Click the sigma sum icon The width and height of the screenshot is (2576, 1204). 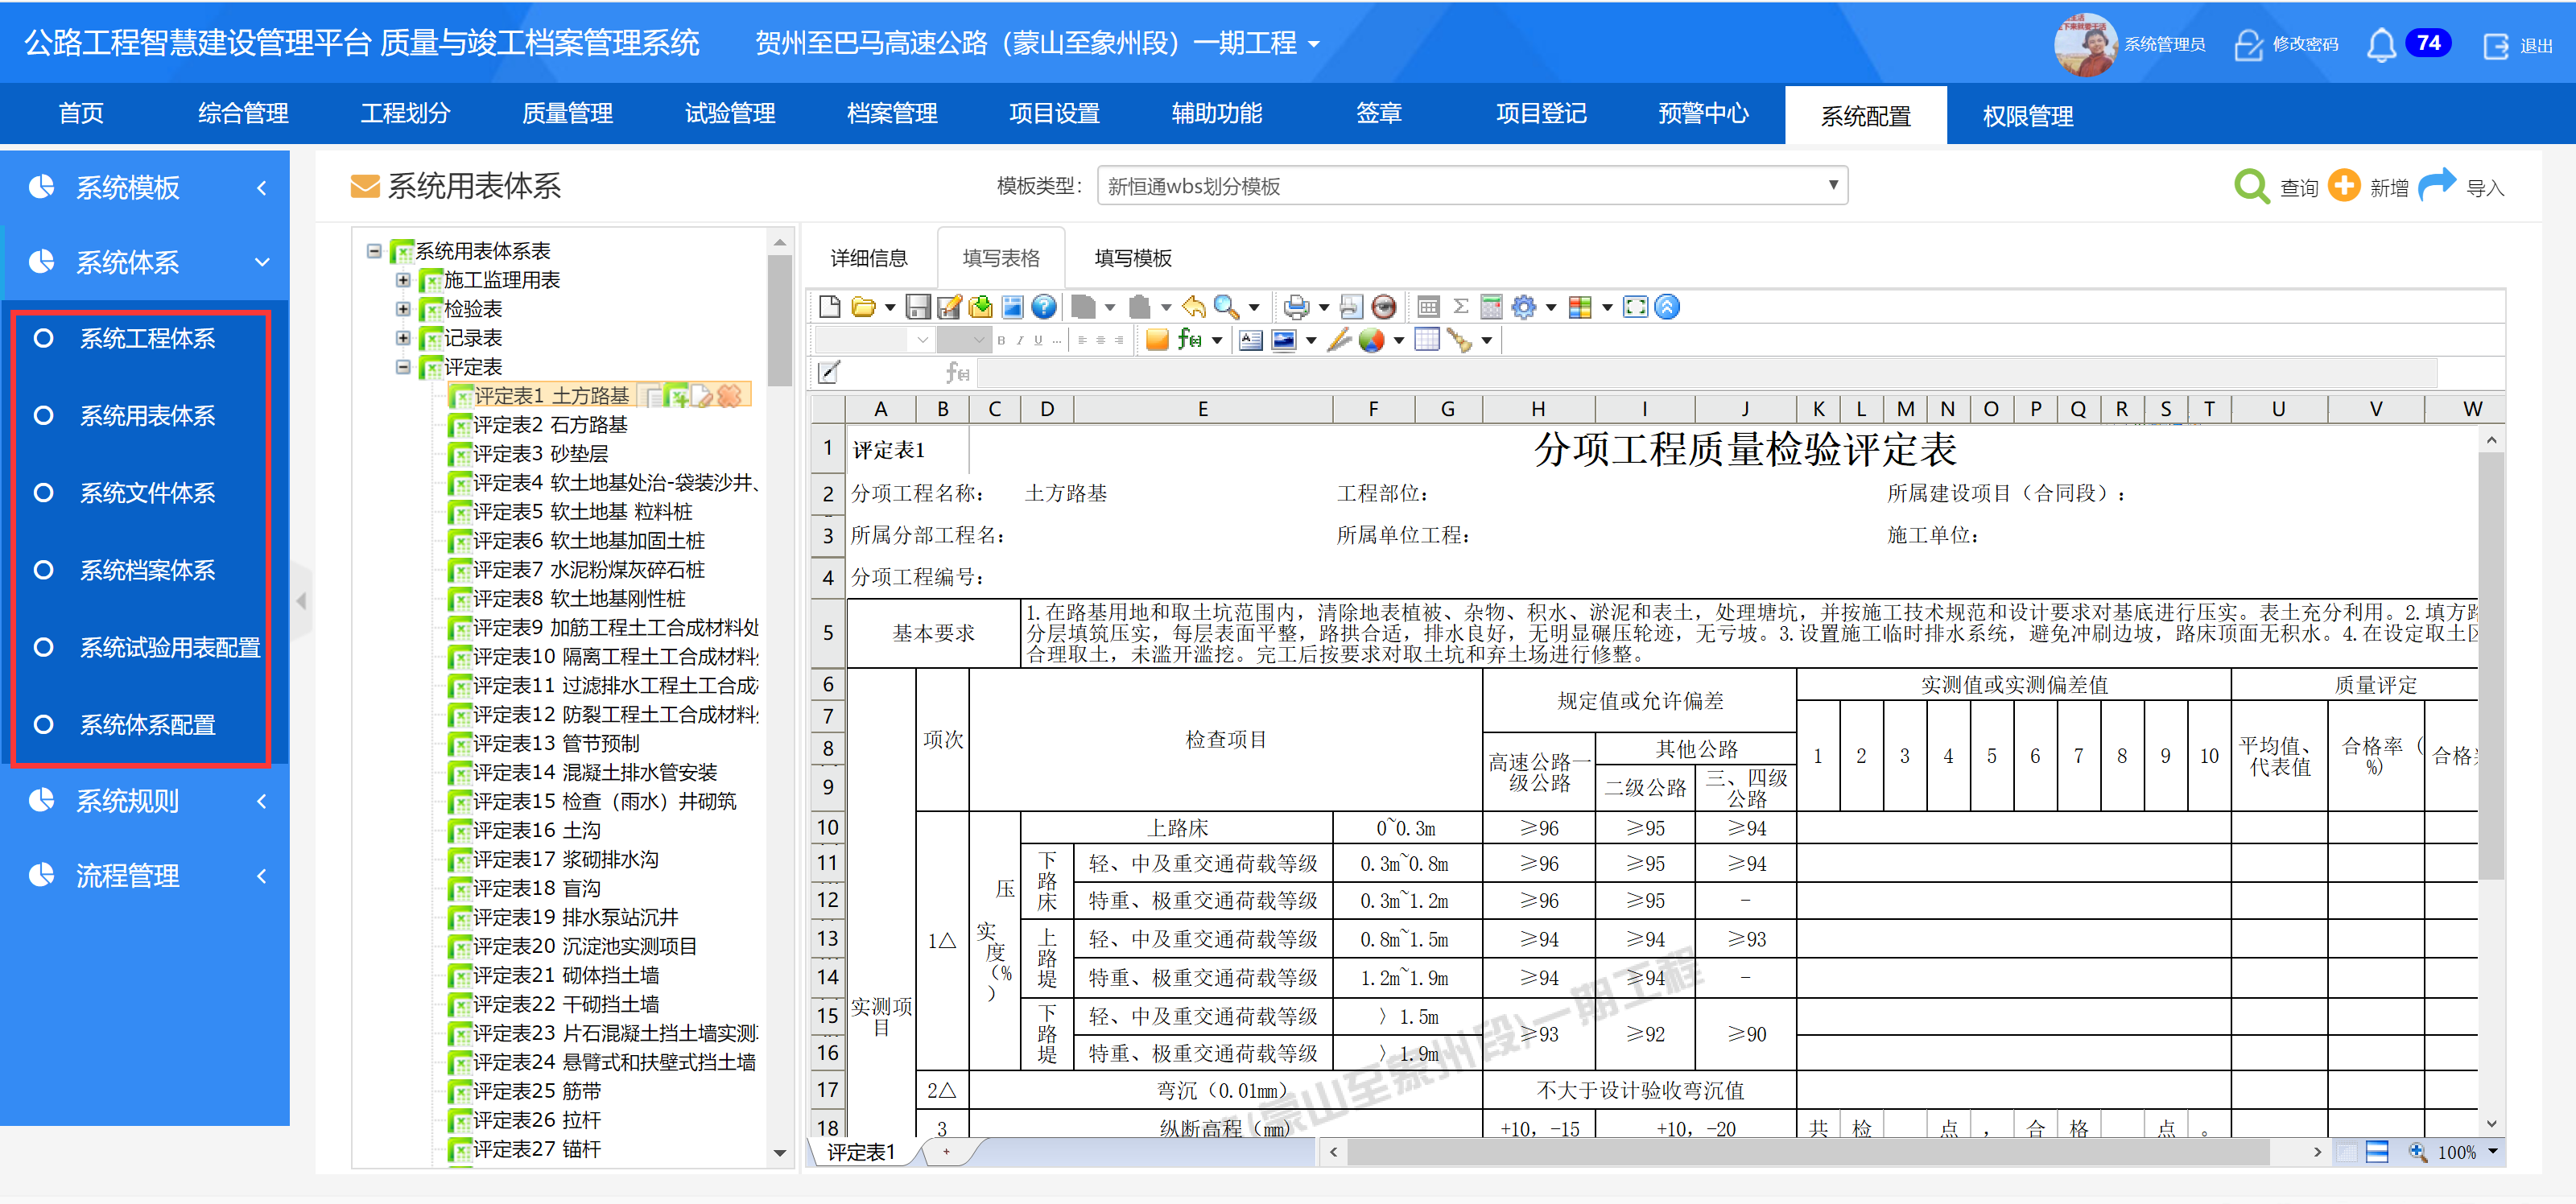[1460, 307]
